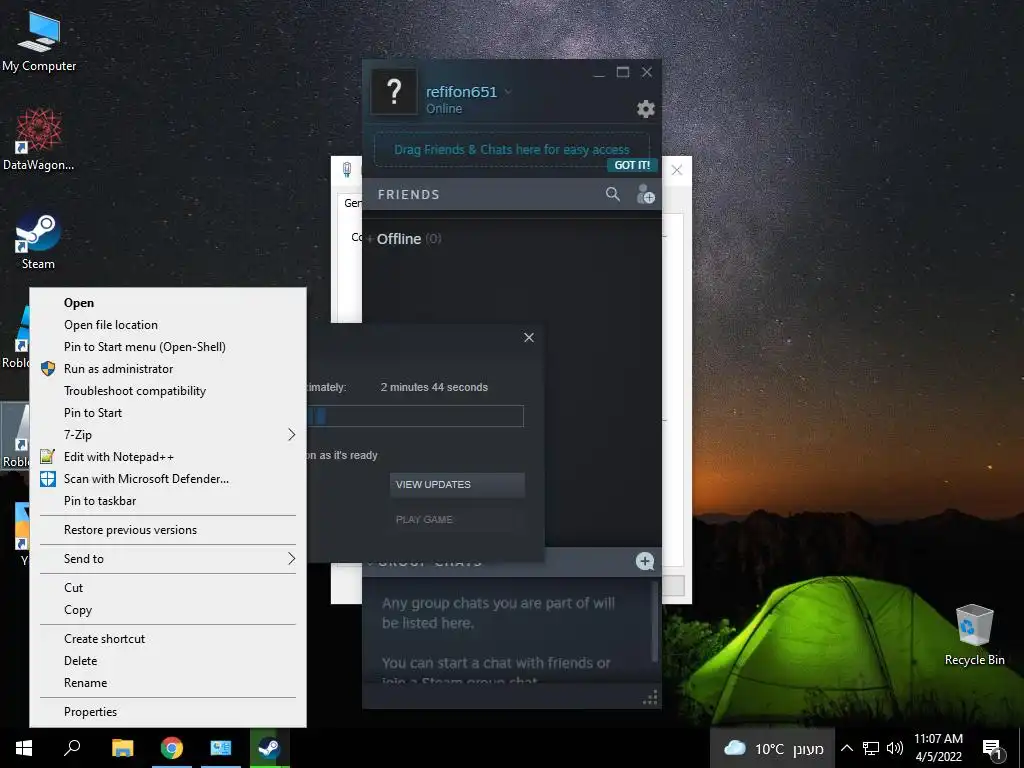Open the control panel-style taskbar app
The image size is (1024, 768).
(x=221, y=748)
